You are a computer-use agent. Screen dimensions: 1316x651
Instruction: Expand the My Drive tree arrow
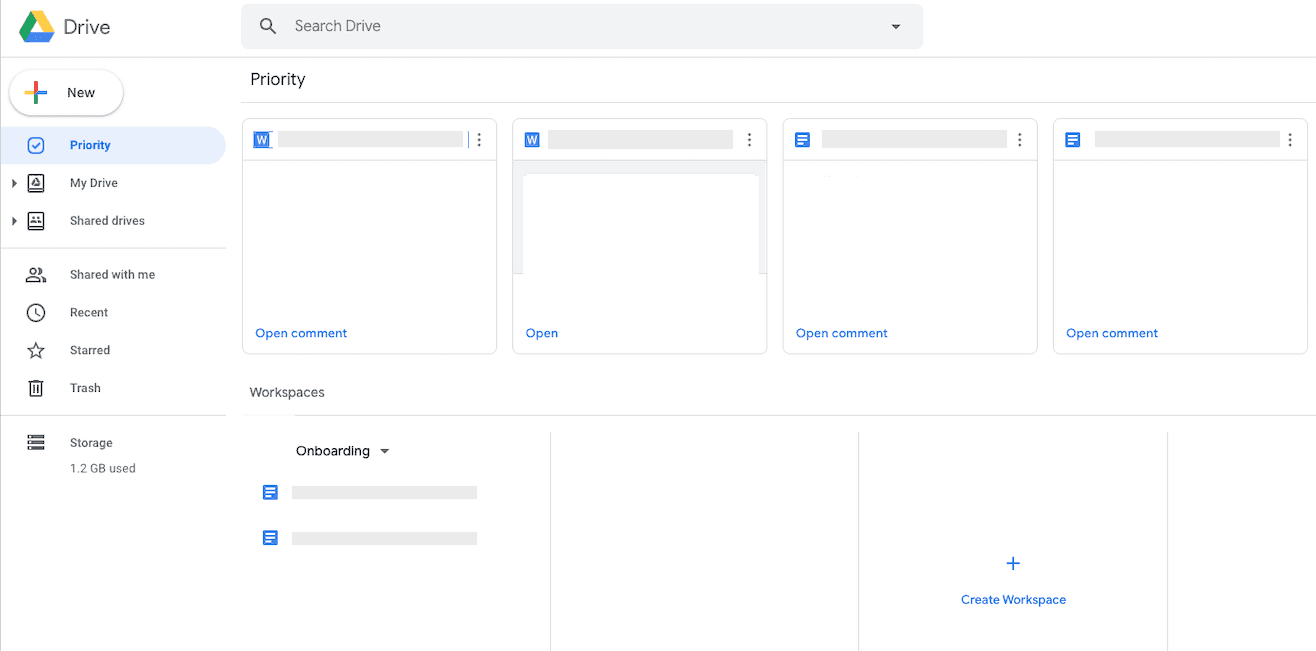point(14,183)
